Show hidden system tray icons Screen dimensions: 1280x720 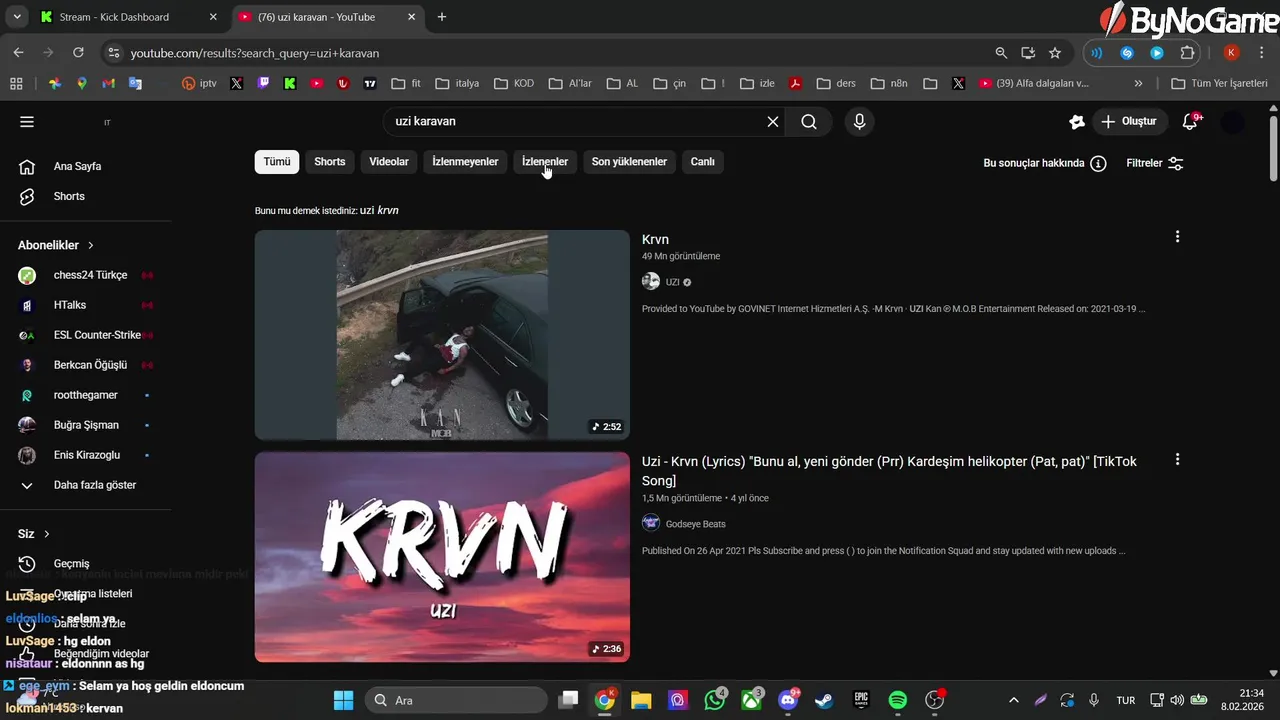tap(1014, 700)
